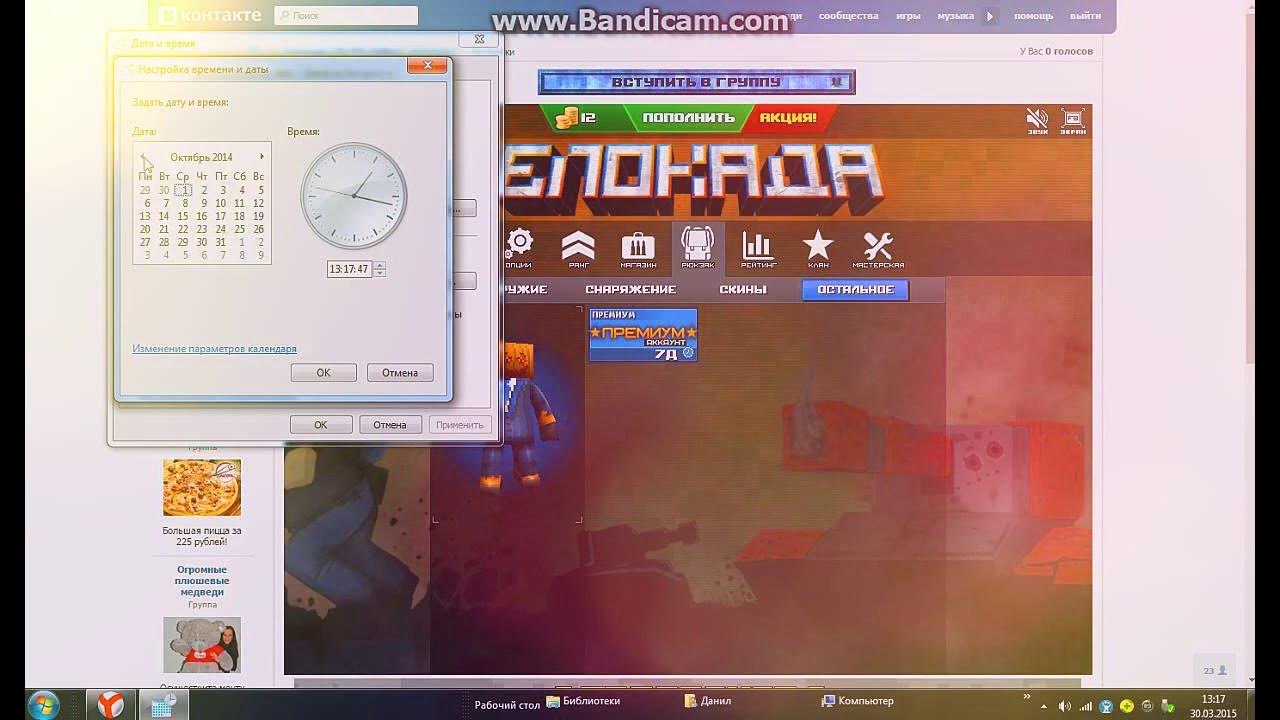Open the Ранг chevrons icon
The height and width of the screenshot is (720, 1280).
(578, 248)
